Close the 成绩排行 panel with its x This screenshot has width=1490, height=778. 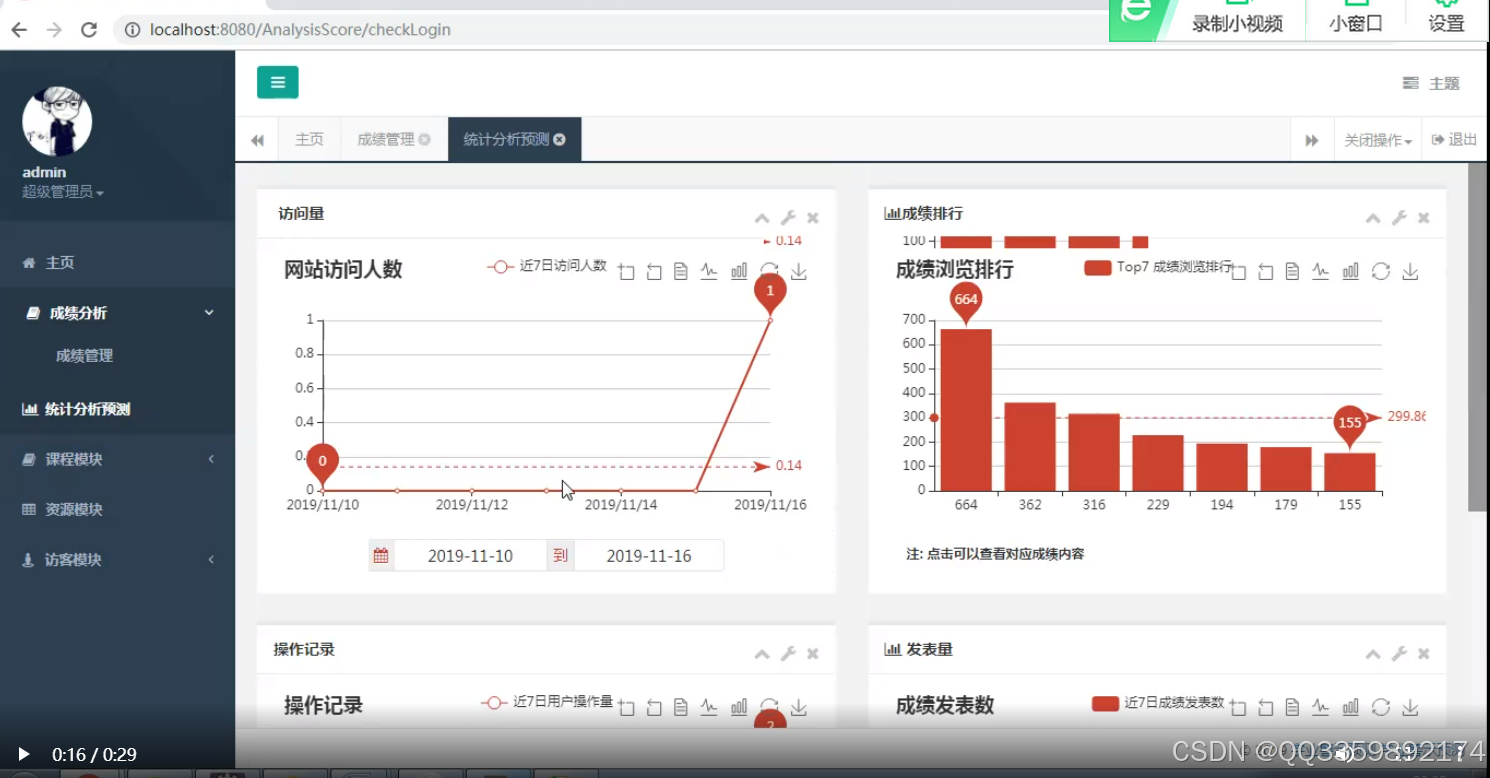coord(1424,218)
